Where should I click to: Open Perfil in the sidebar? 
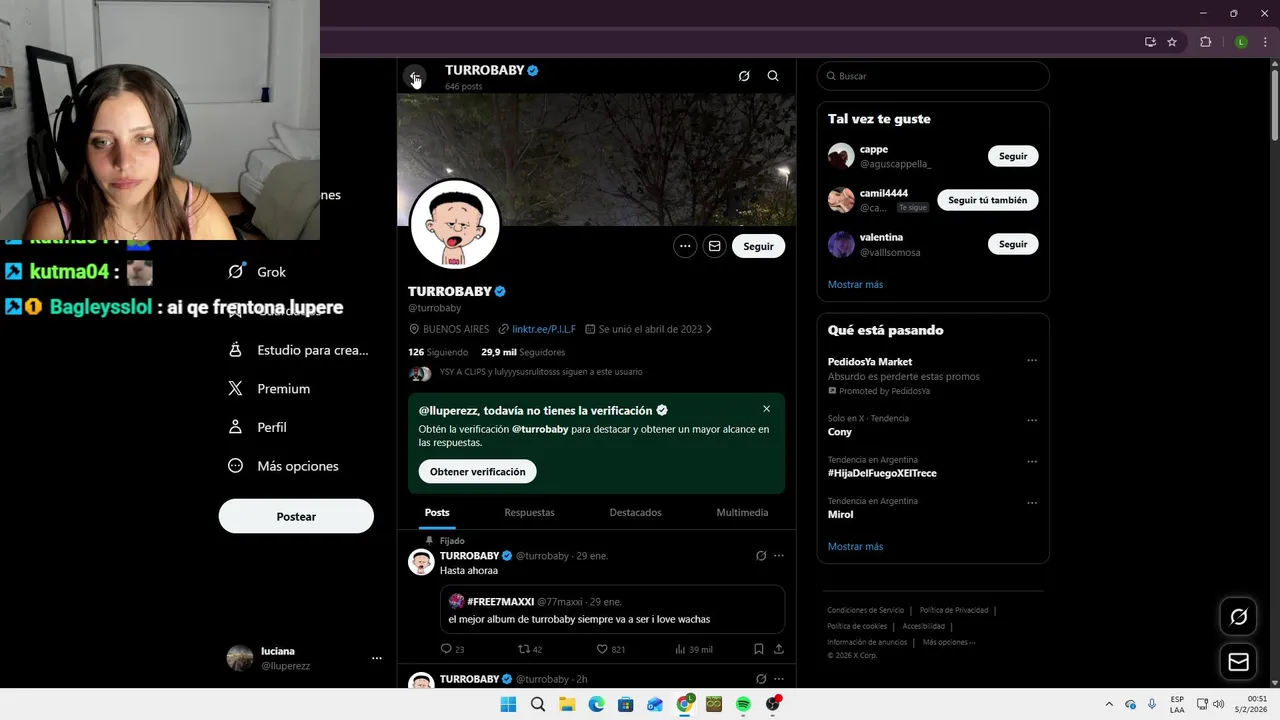[258, 427]
